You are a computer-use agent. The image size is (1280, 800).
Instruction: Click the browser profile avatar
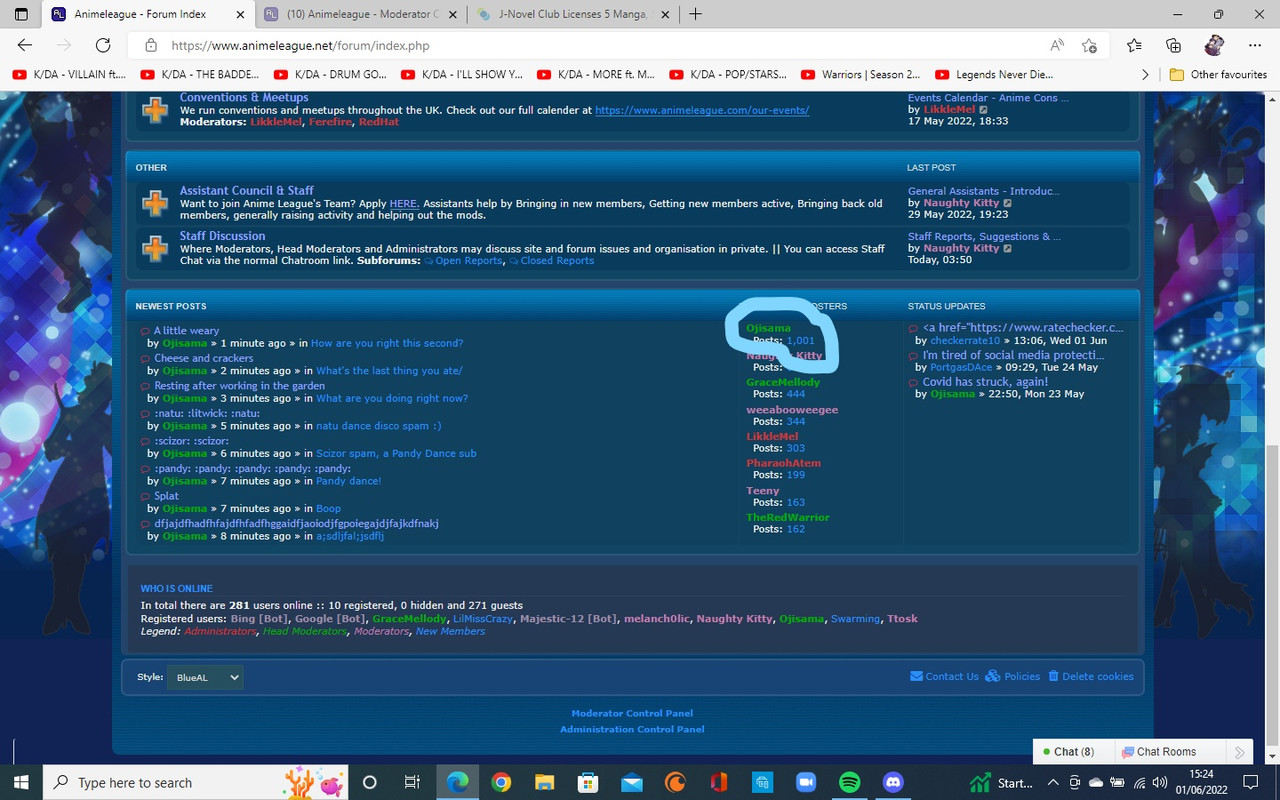(1214, 45)
